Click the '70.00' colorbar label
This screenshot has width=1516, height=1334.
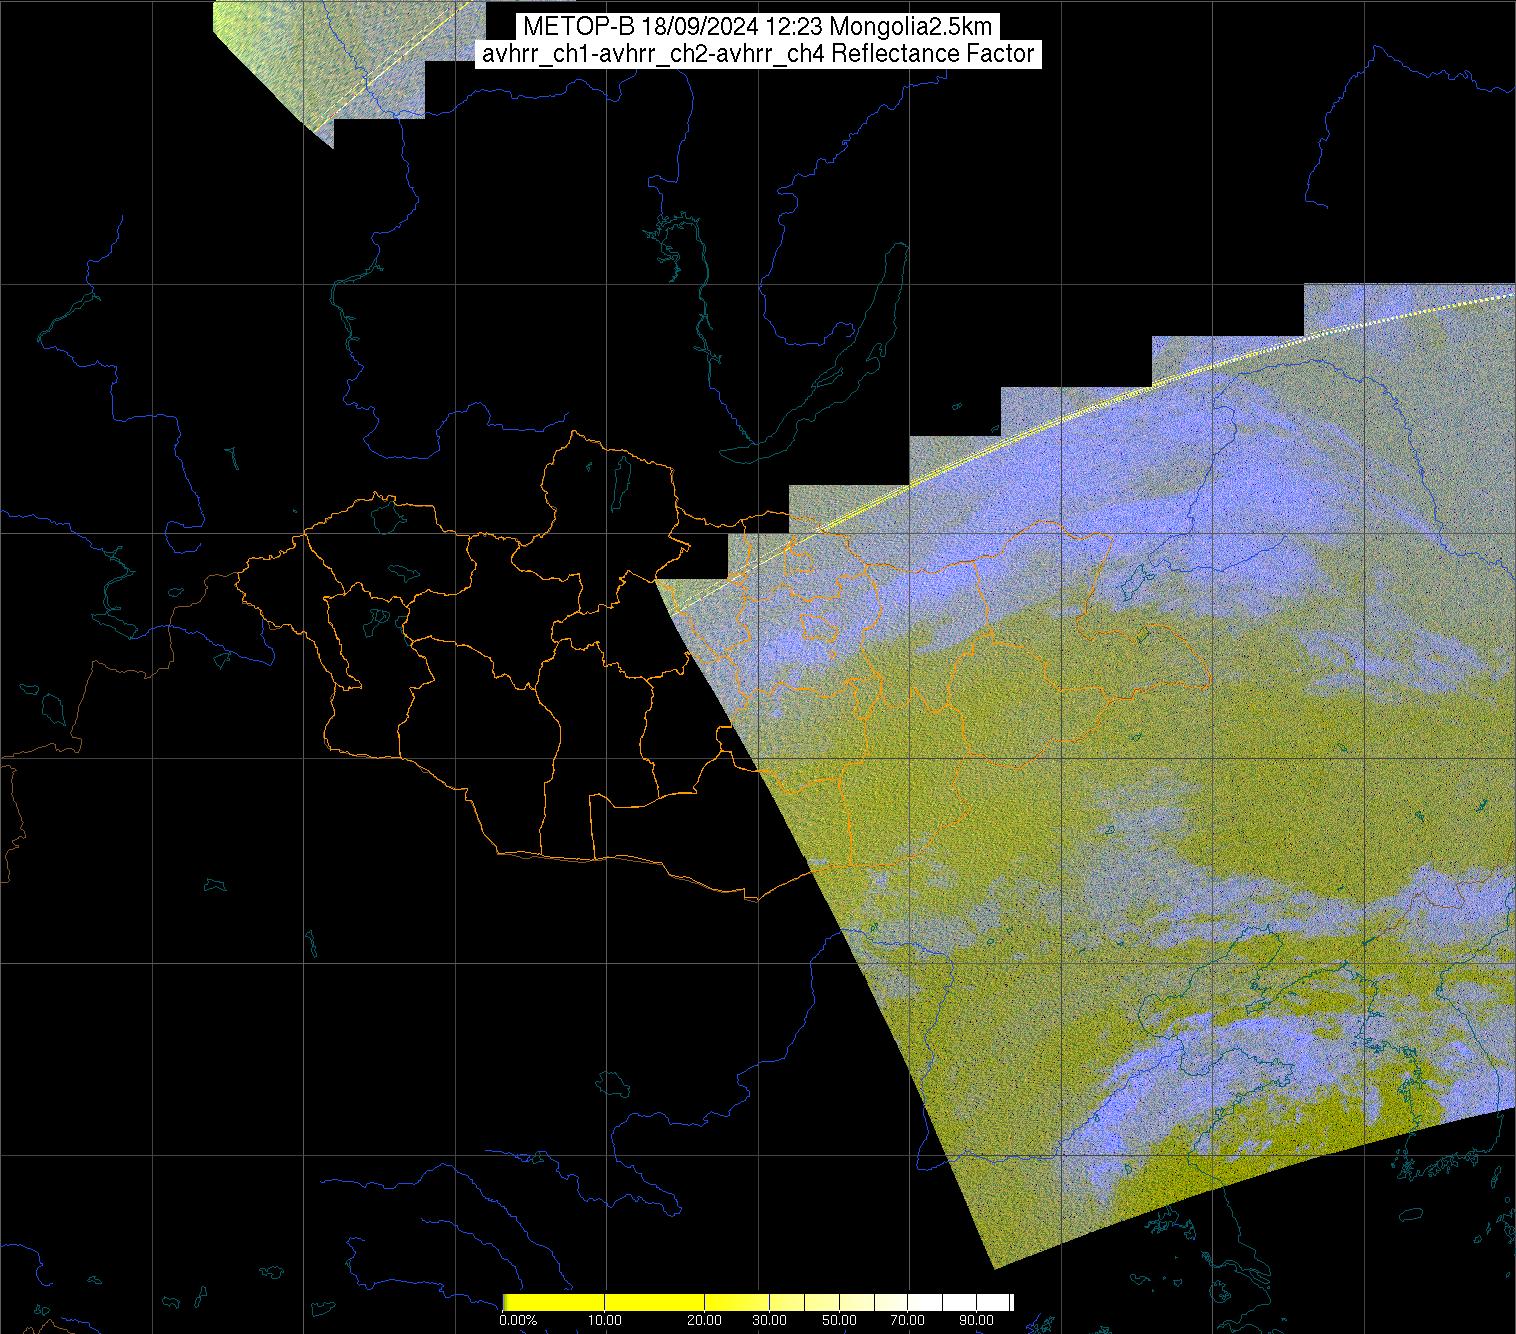pyautogui.click(x=907, y=1320)
